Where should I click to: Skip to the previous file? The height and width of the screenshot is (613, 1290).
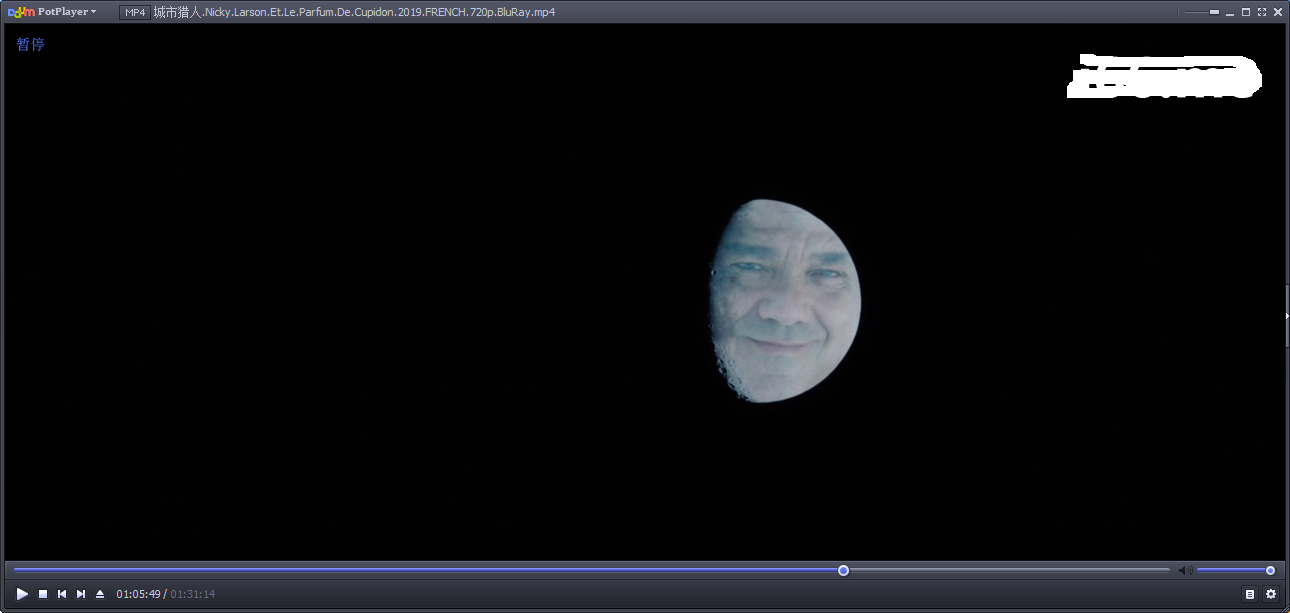coord(62,594)
